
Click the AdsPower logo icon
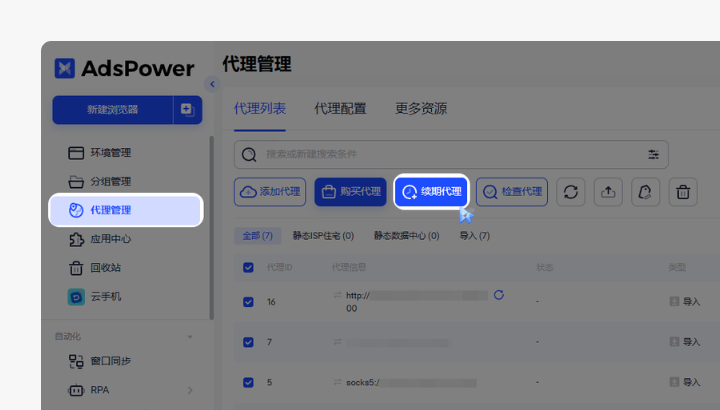click(65, 68)
